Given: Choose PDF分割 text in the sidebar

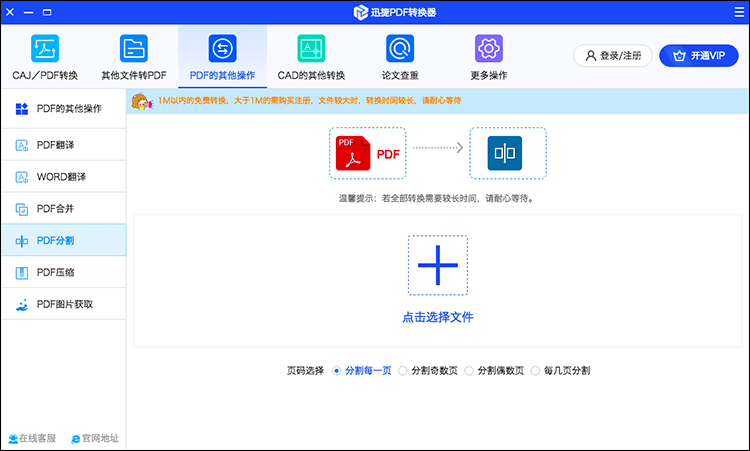Looking at the screenshot, I should [55, 241].
